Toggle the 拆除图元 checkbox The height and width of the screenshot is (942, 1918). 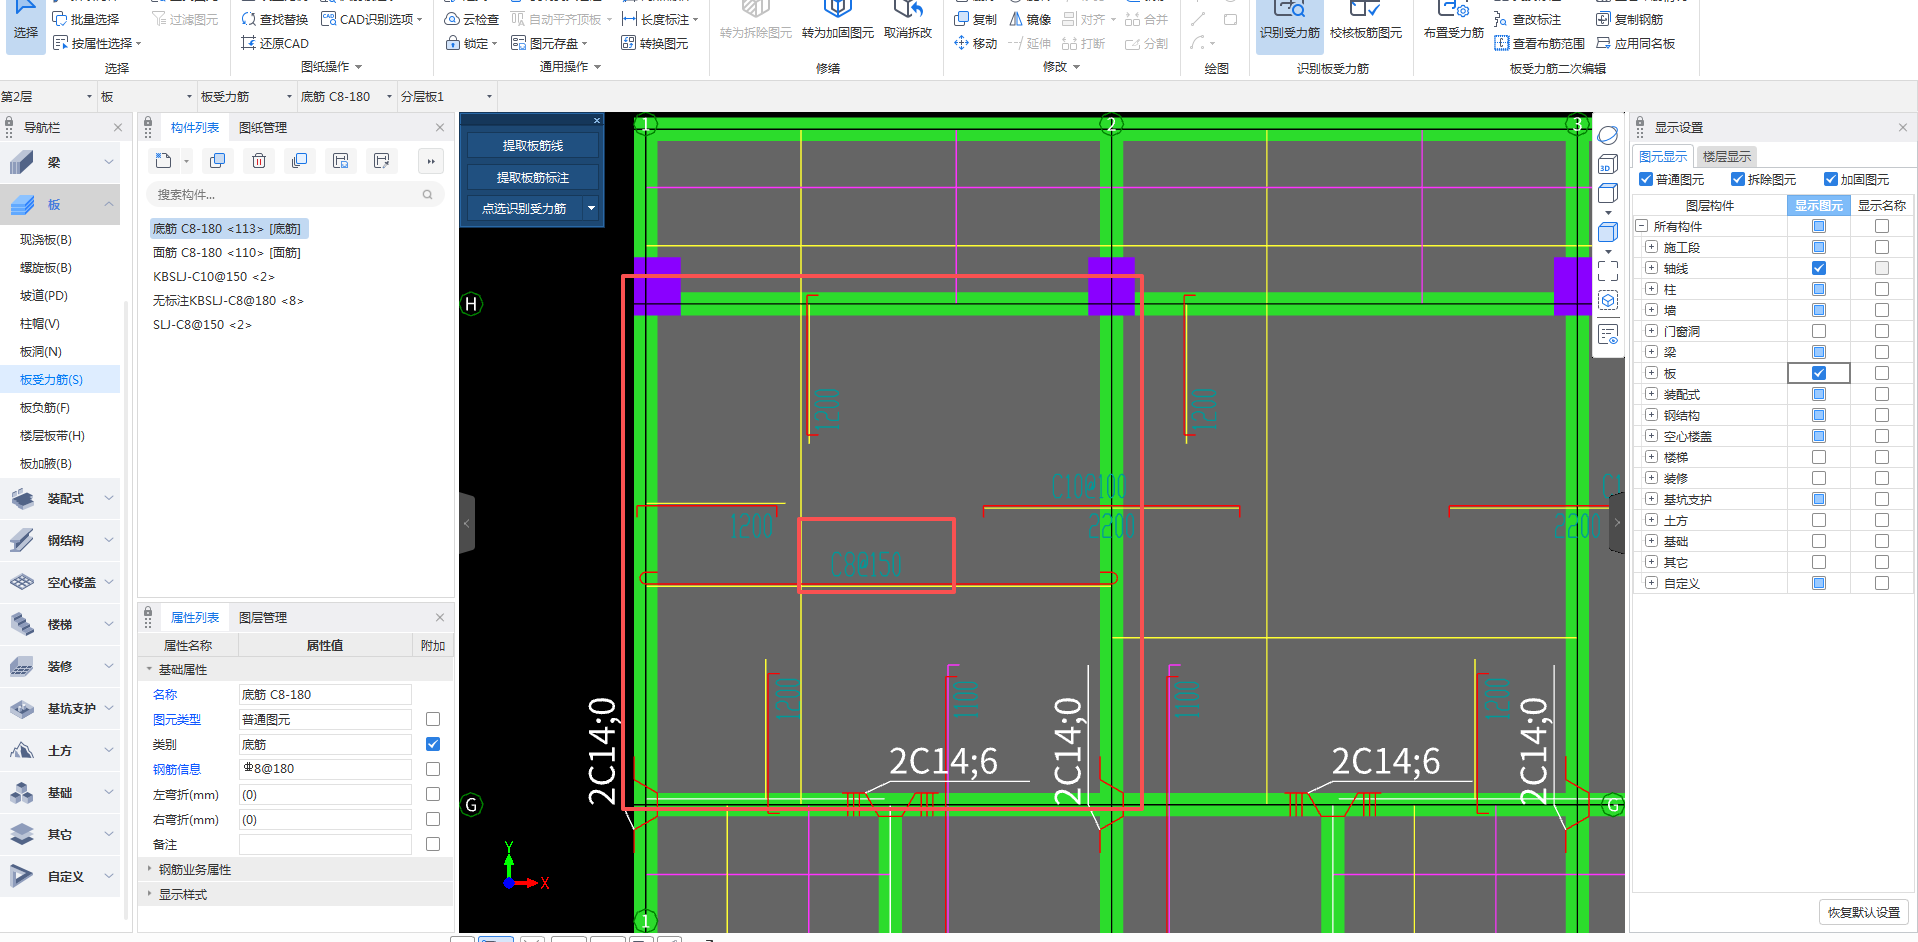click(1738, 179)
